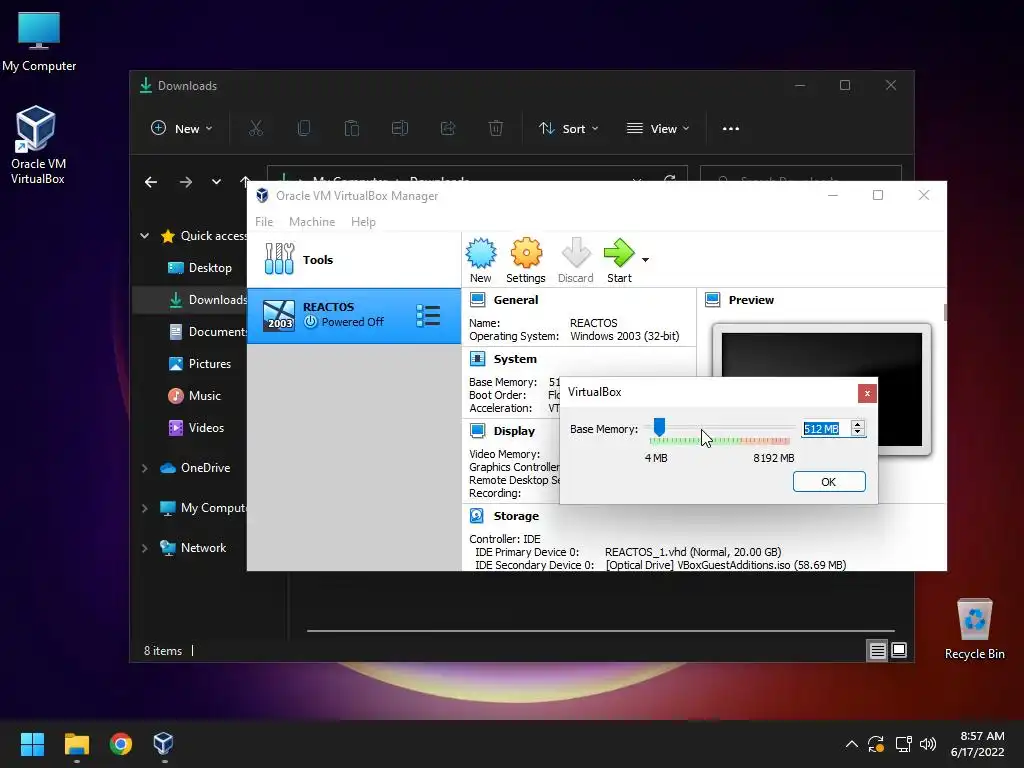Click the Delete trash icon in Explorer
This screenshot has height=768, width=1024.
pos(496,129)
